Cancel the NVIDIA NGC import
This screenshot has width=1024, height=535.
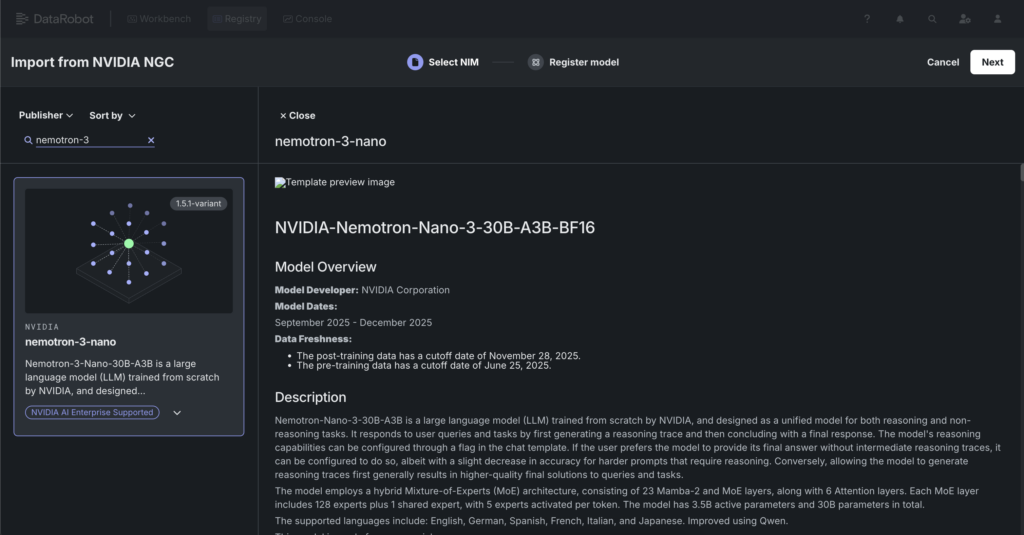pyautogui.click(x=942, y=62)
